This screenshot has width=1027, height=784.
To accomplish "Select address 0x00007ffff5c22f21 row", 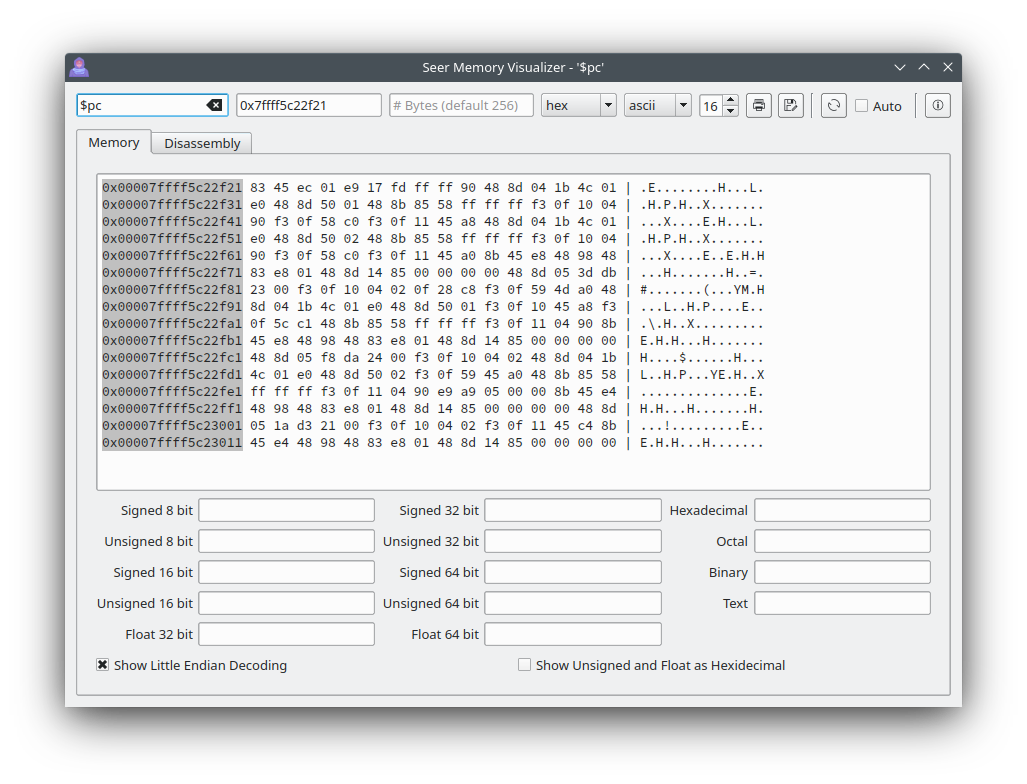I will (172, 187).
